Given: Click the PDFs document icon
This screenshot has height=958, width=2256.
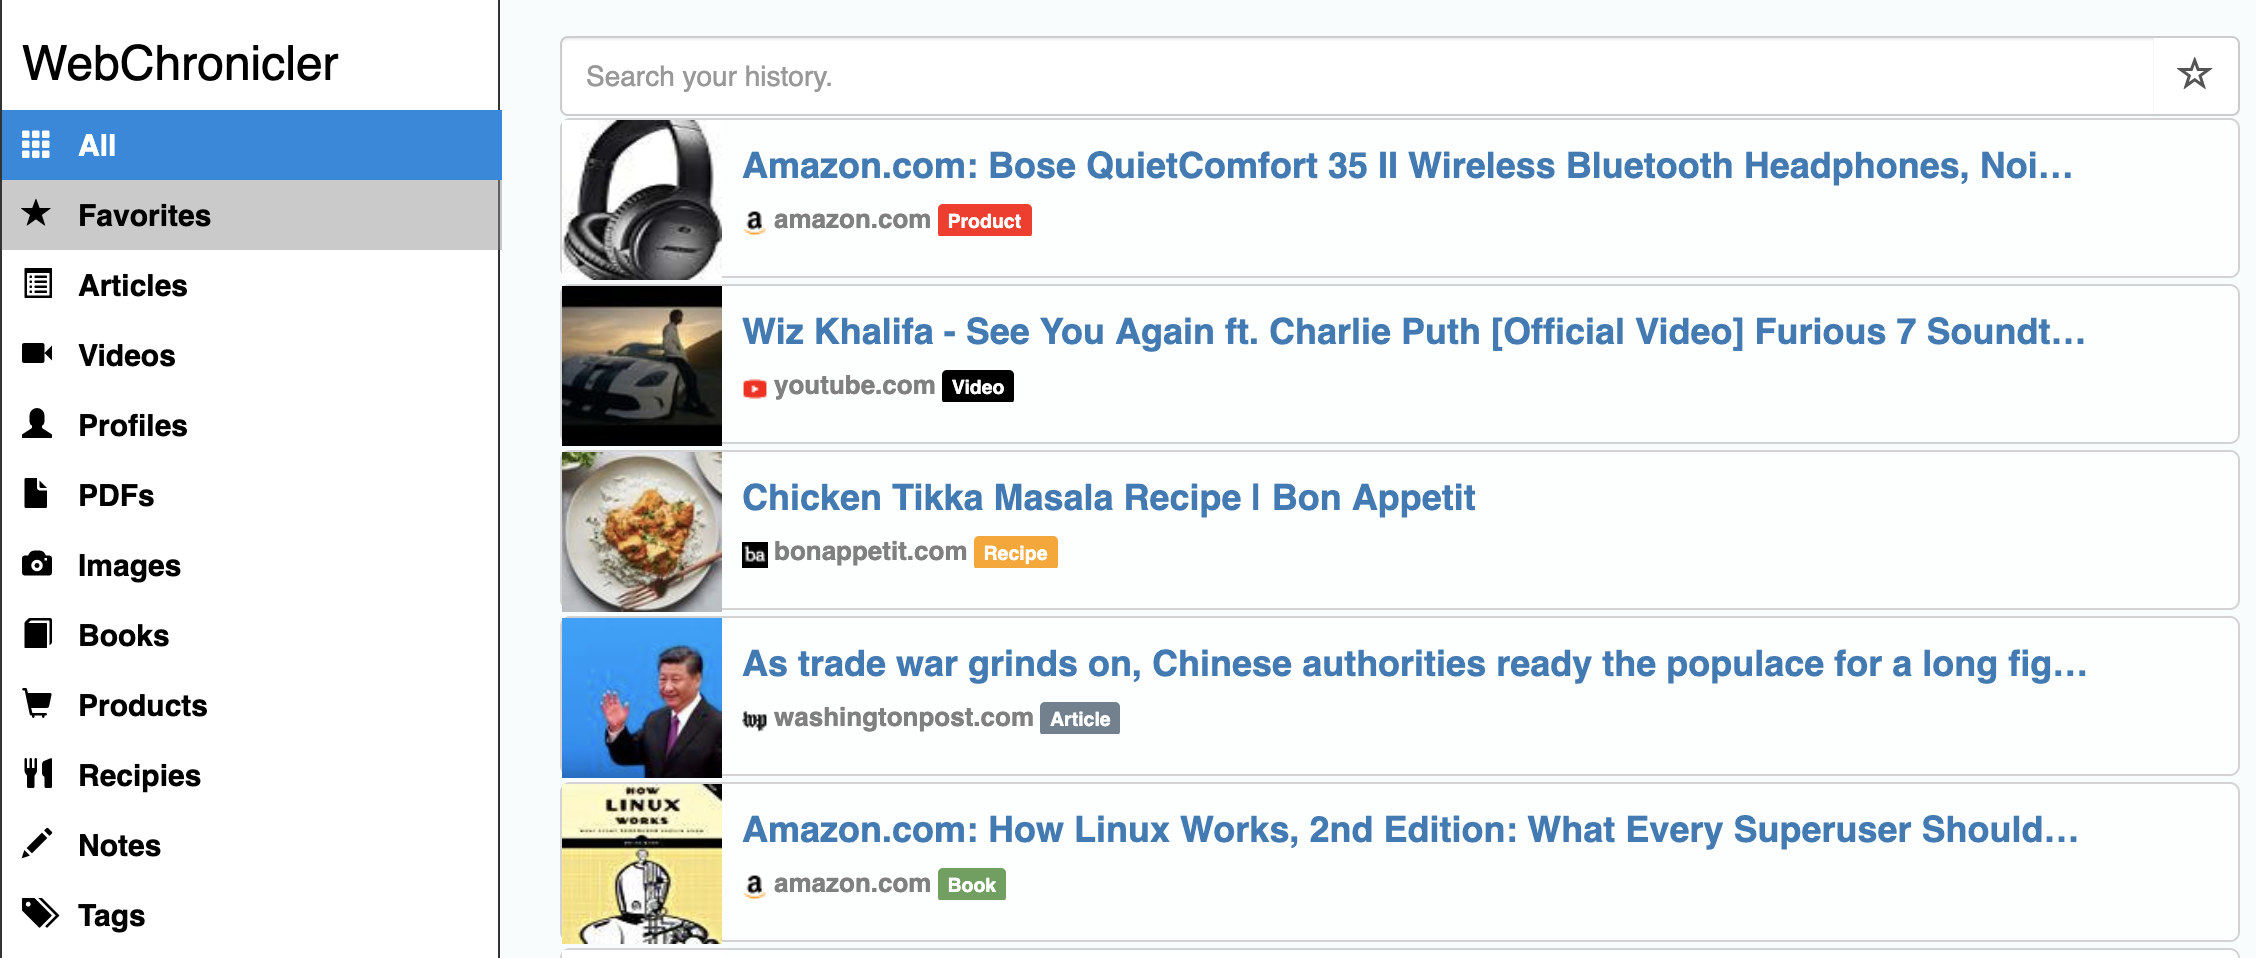Looking at the screenshot, I should pos(36,494).
